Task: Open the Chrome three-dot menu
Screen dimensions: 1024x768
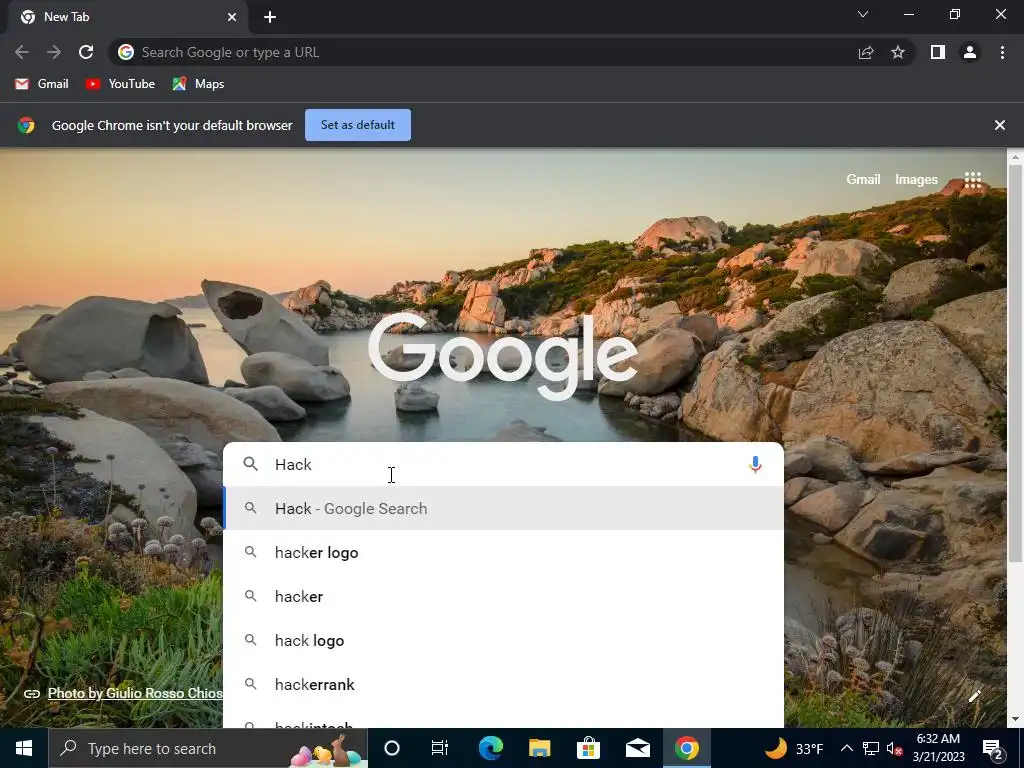Action: [x=1002, y=52]
